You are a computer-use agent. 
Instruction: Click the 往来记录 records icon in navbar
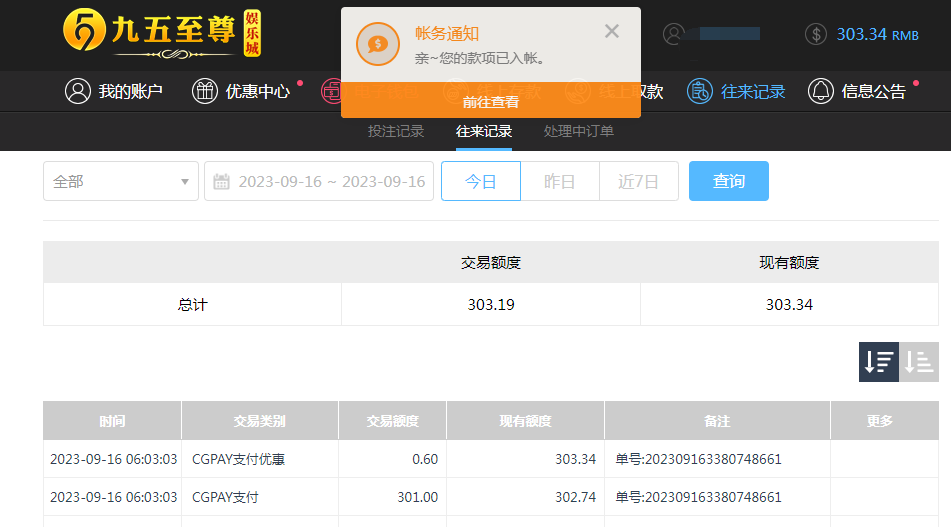(699, 91)
